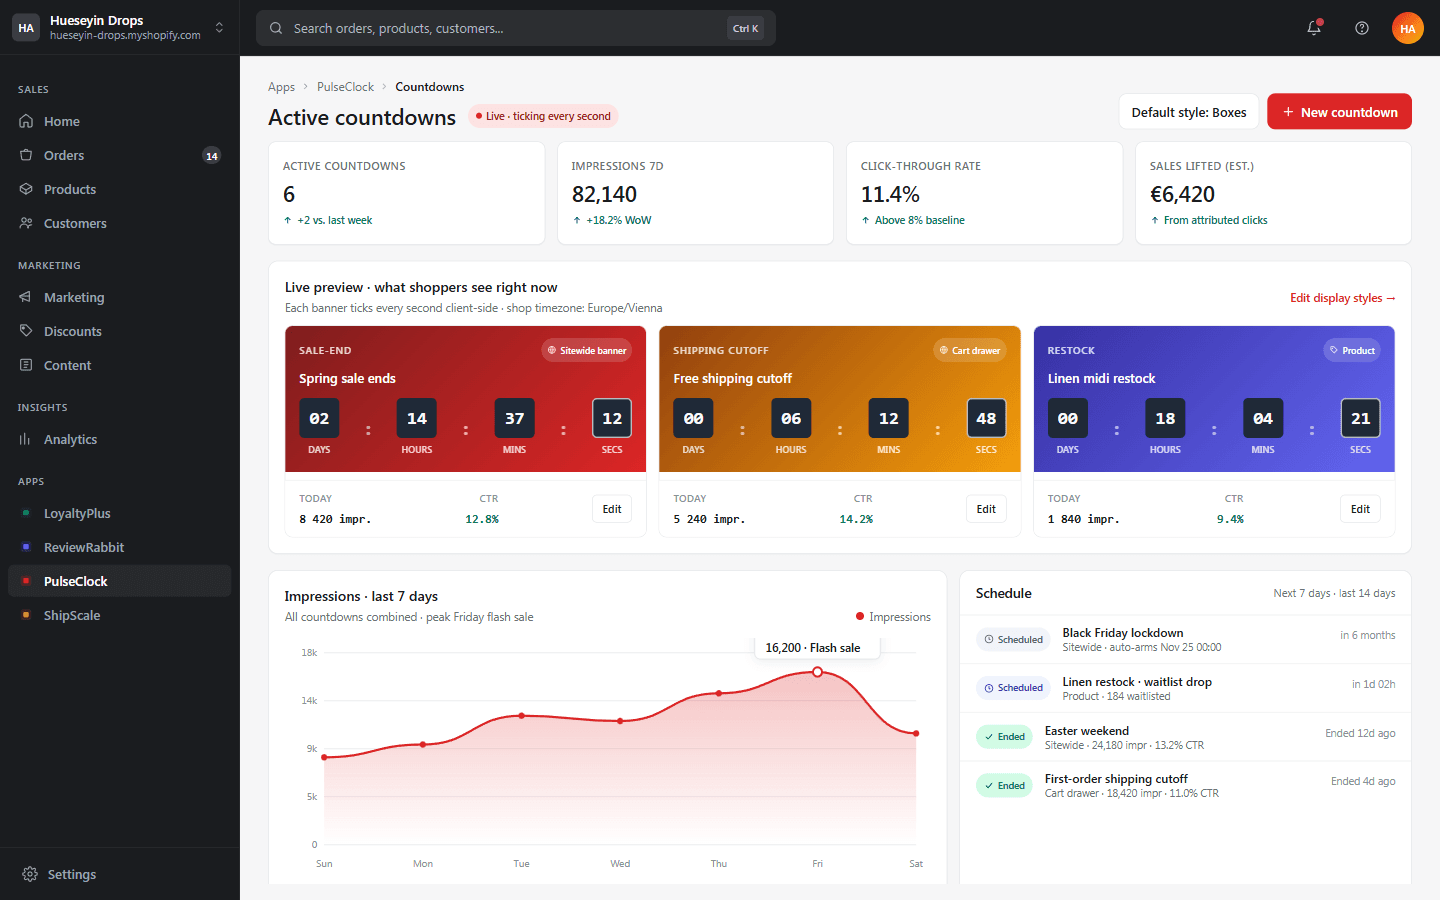Open the help question-mark icon
This screenshot has height=900, width=1440.
click(1362, 28)
